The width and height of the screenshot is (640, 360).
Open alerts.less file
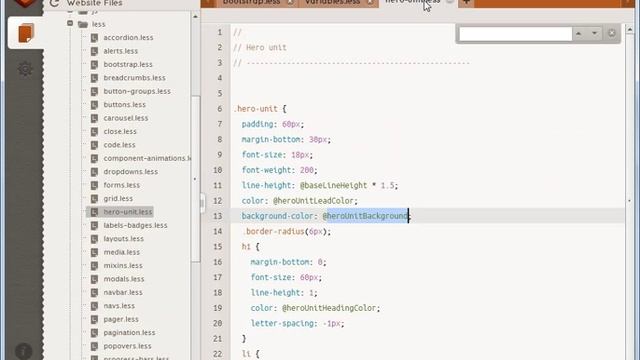pos(120,51)
